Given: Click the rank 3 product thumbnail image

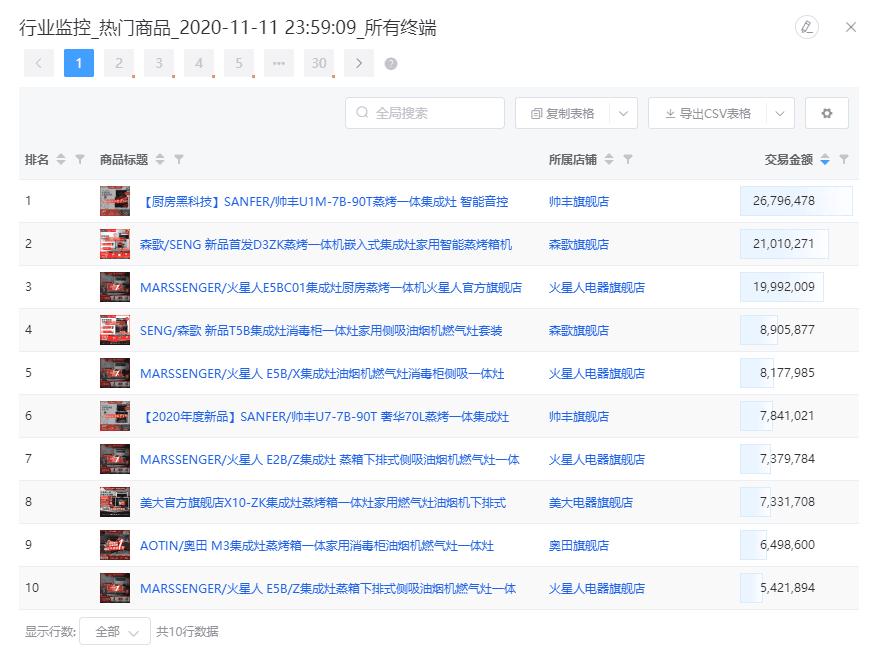Looking at the screenshot, I should (x=115, y=288).
